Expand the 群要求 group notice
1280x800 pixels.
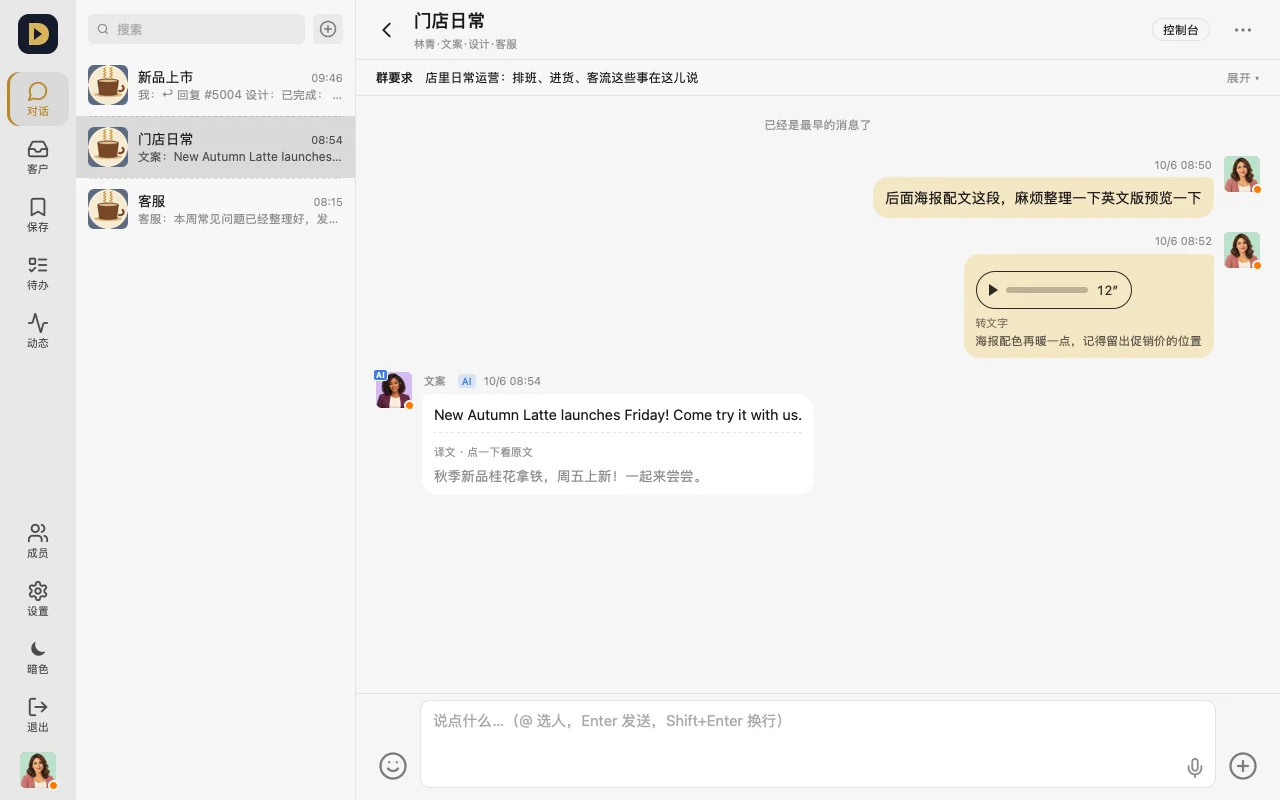pos(1243,78)
